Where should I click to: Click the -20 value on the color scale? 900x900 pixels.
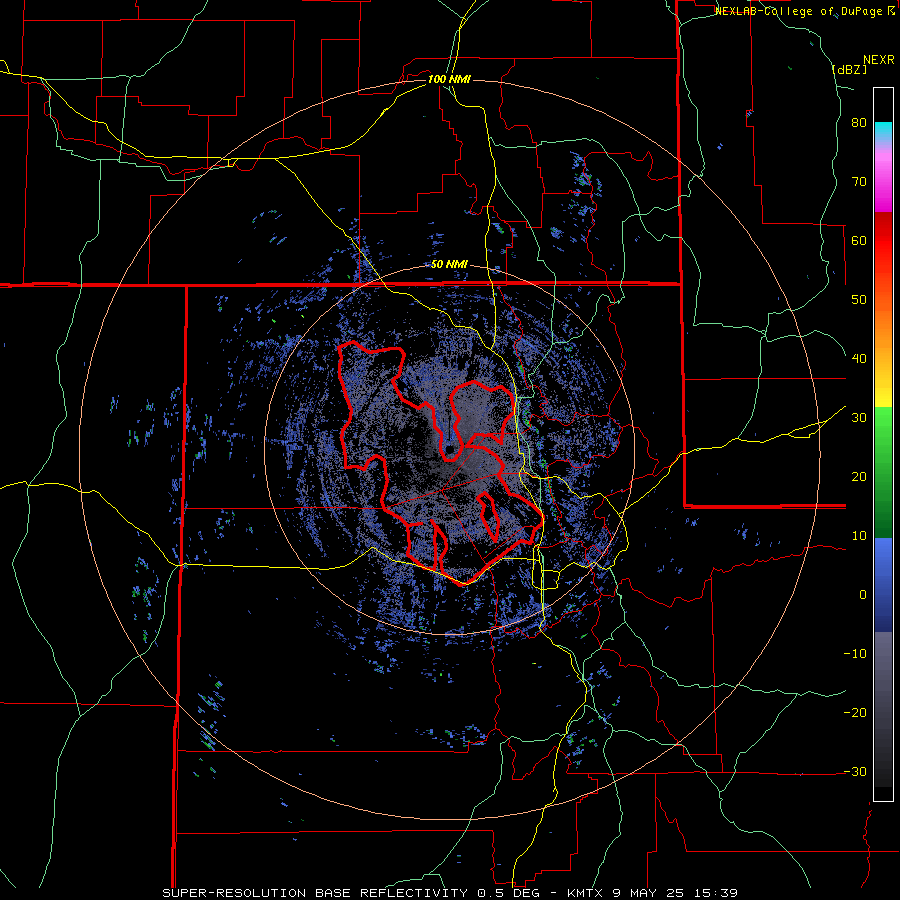click(855, 713)
